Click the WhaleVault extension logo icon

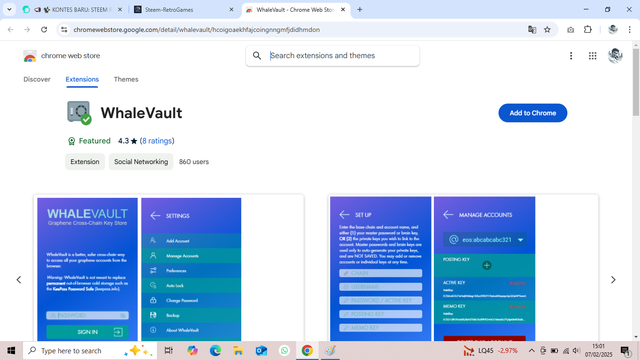click(x=79, y=112)
